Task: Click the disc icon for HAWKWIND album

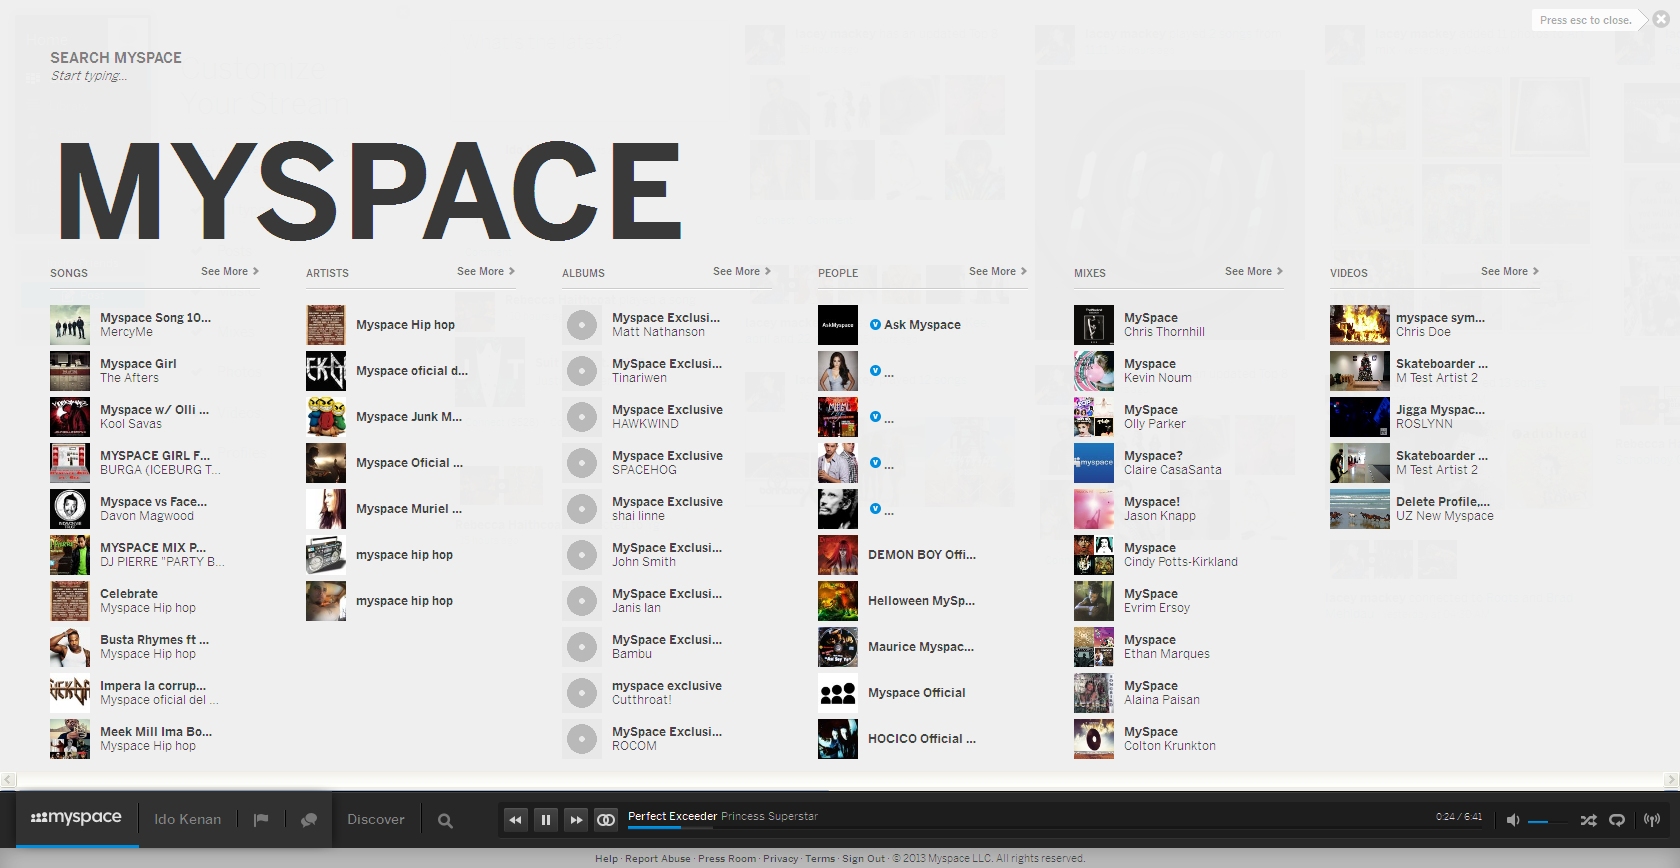Action: coord(582,417)
